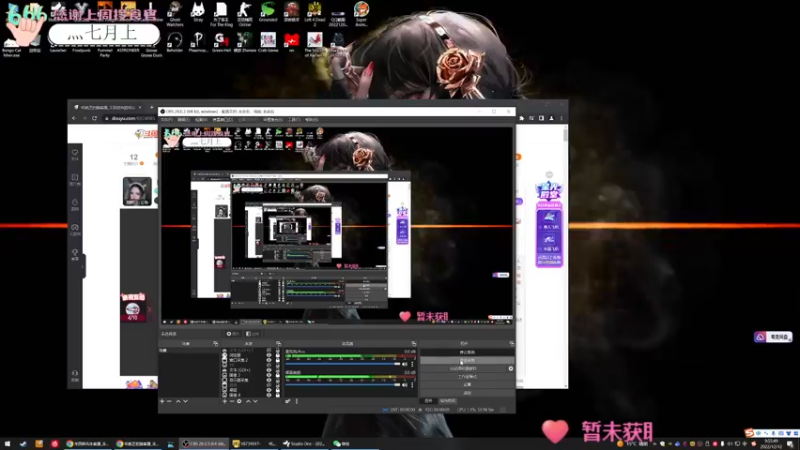
Task: Toggle visibility of 显示器采集 source
Action: (269, 380)
